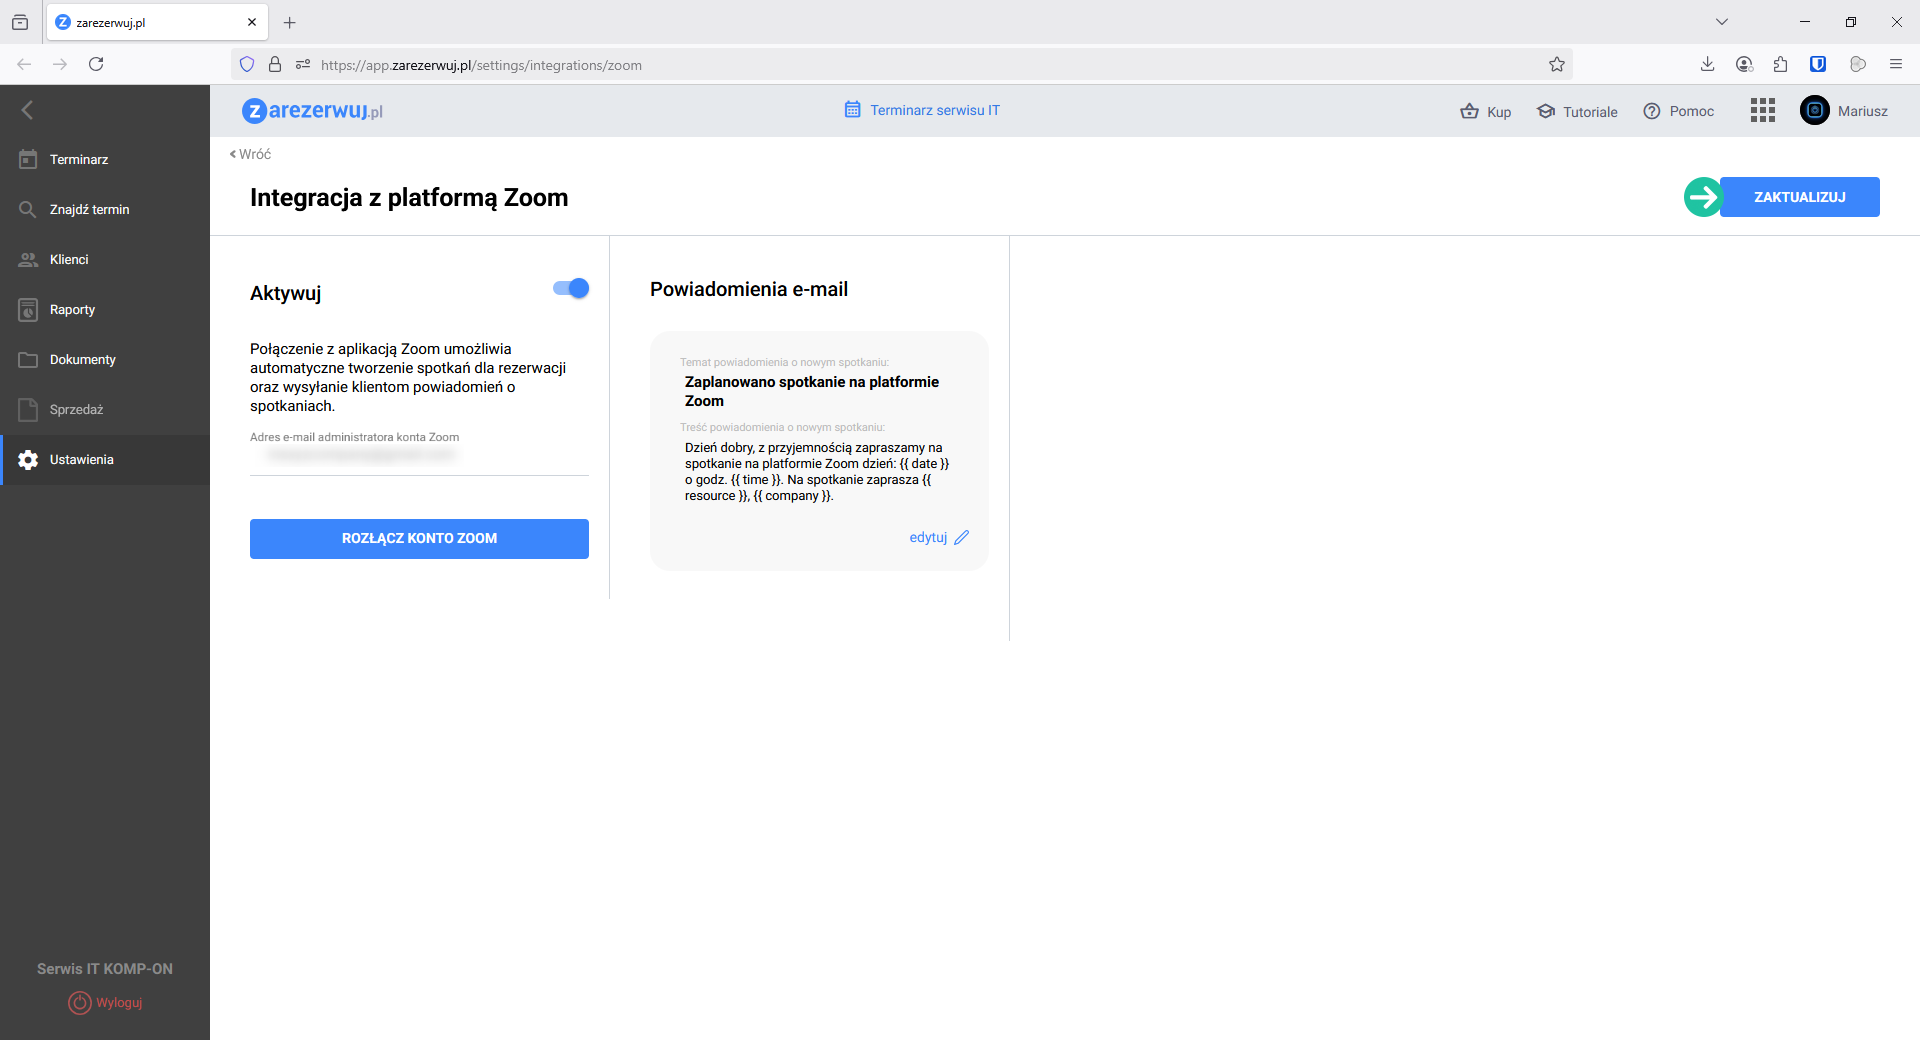
Task: Open Firefox View recent browsing icon
Action: coord(20,22)
